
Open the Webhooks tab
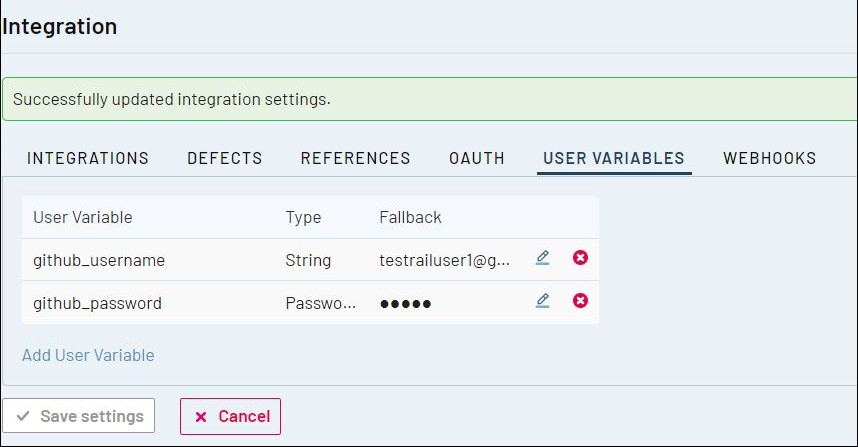770,158
